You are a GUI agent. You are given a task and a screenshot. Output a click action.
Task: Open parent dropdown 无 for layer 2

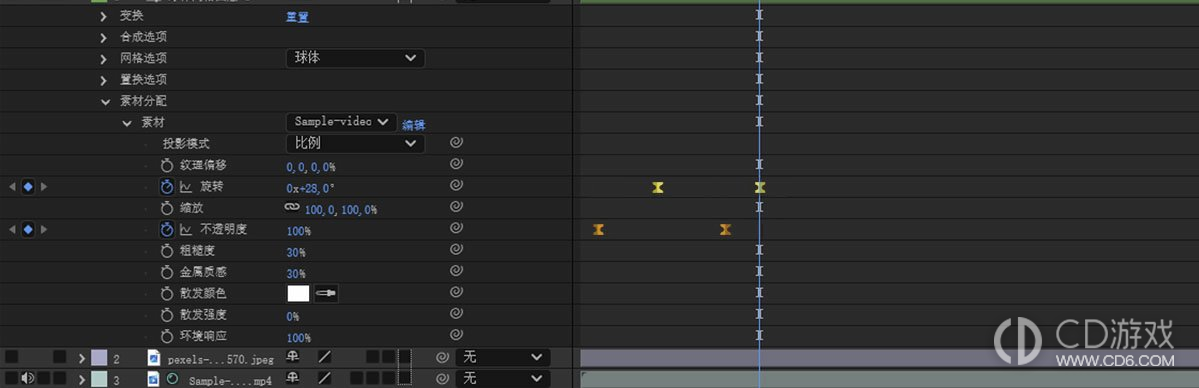point(502,357)
